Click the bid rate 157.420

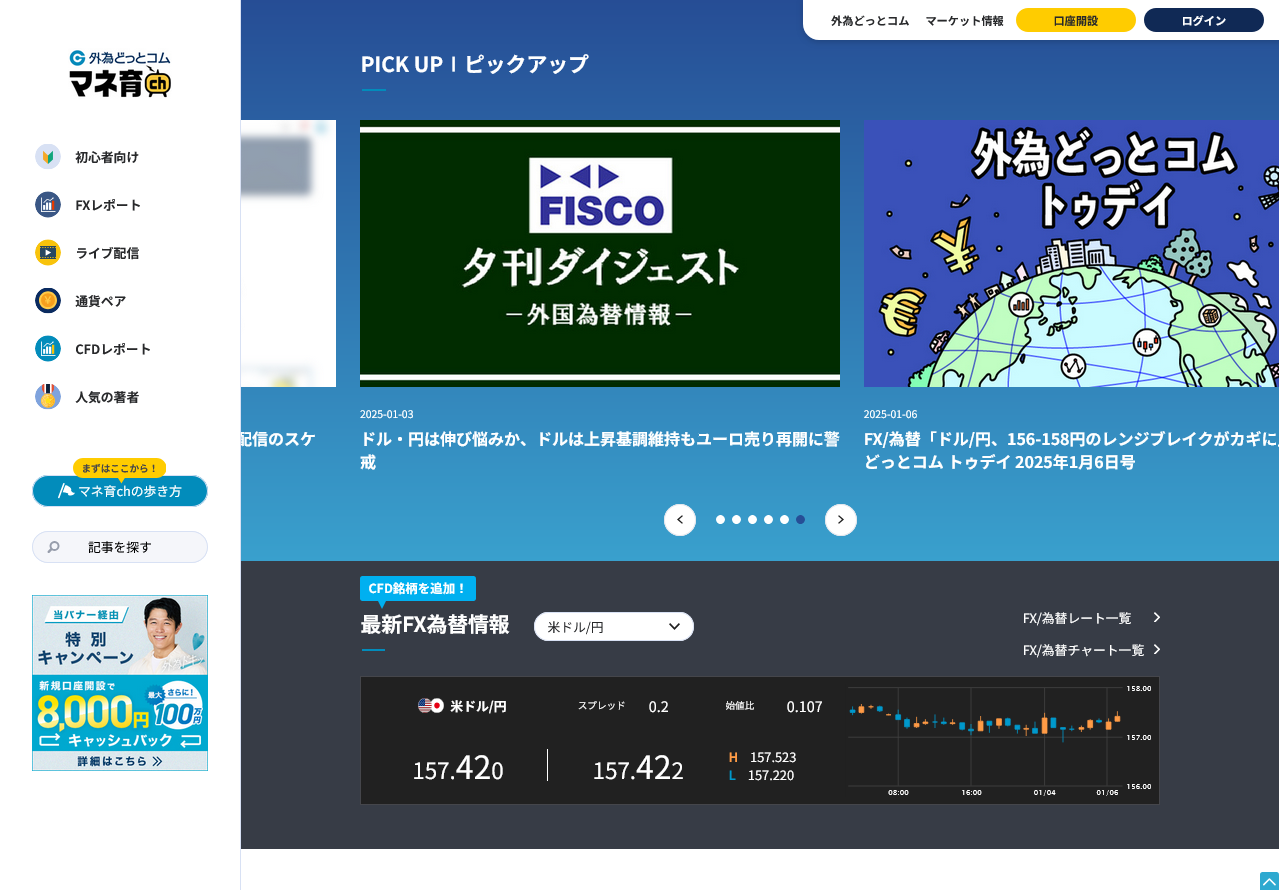click(x=458, y=768)
